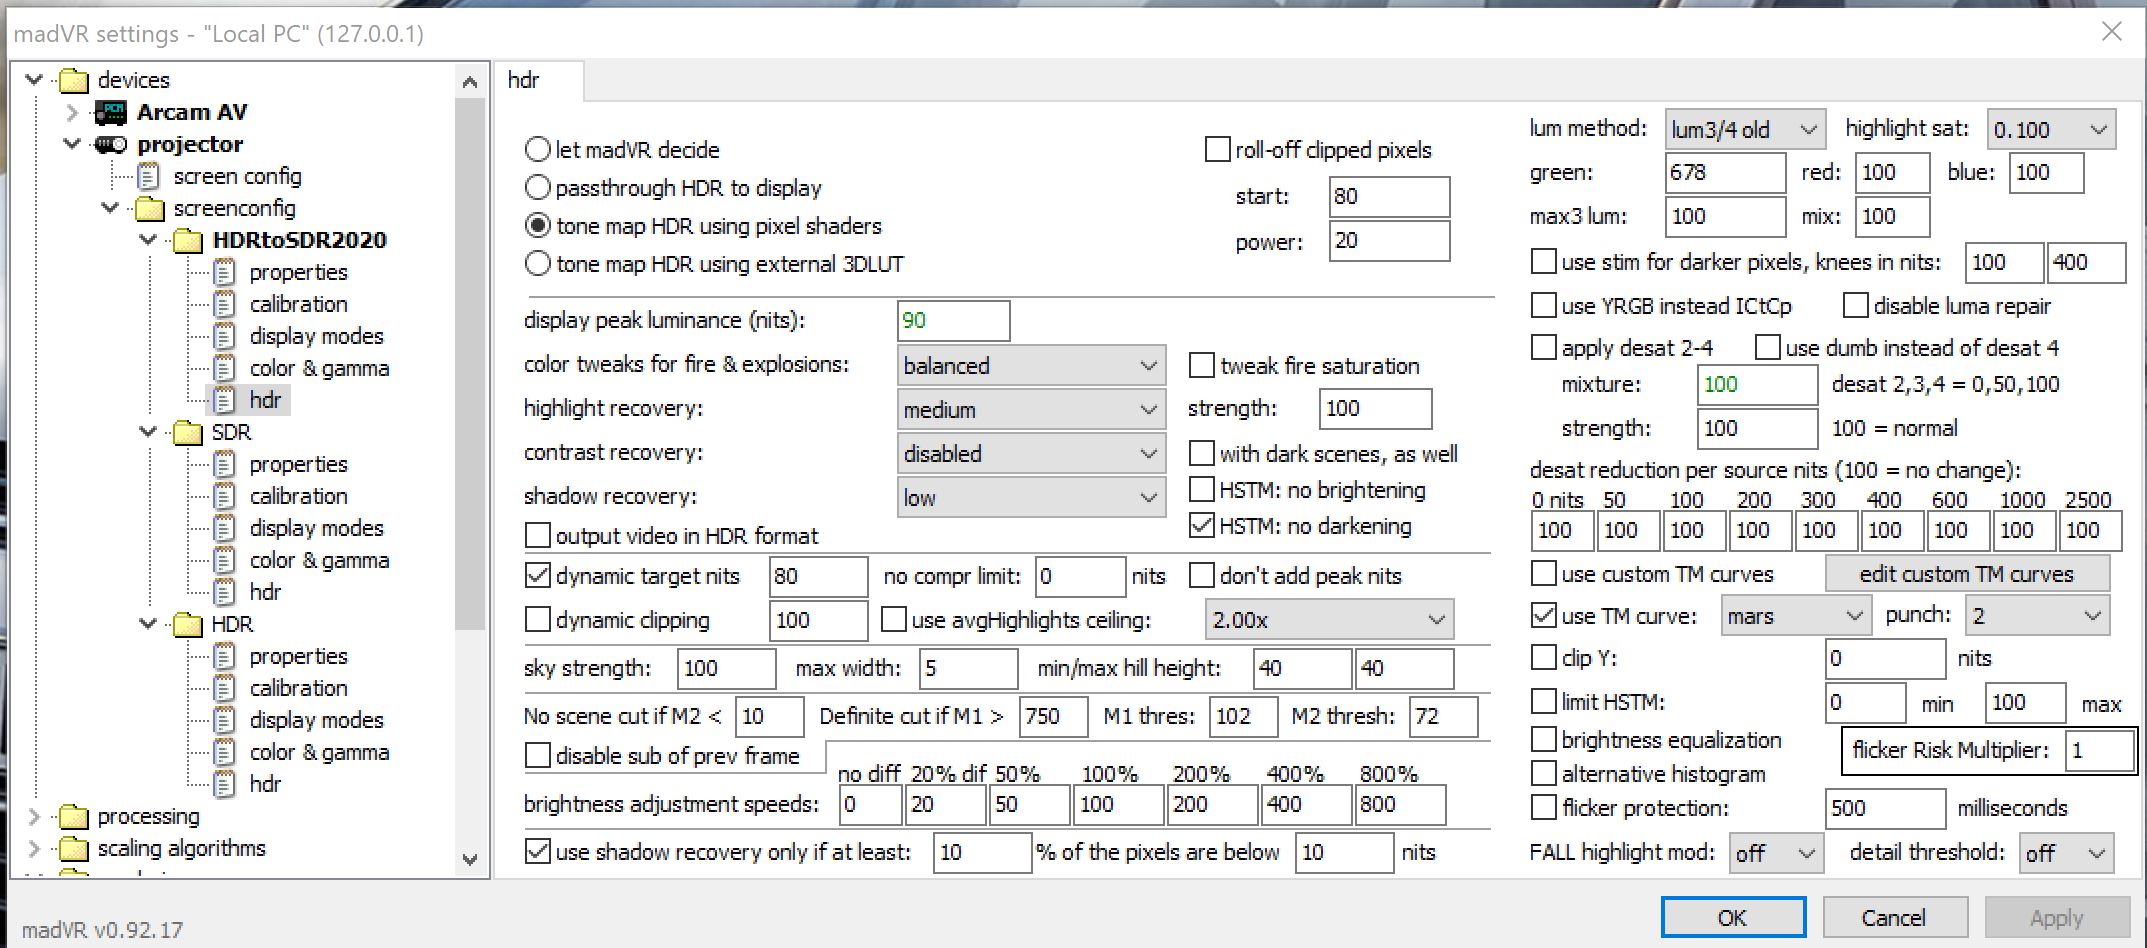Click the projector device icon
The height and width of the screenshot is (948, 2147).
pos(110,144)
